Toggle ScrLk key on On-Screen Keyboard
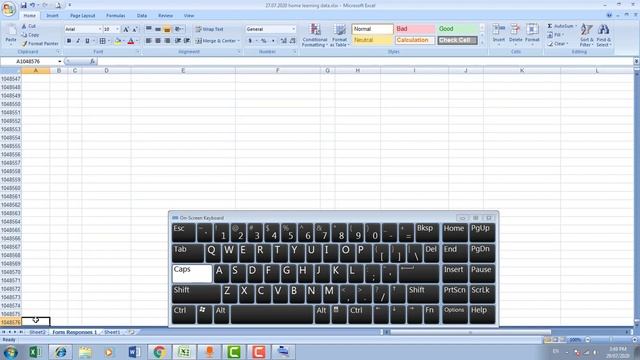This screenshot has width=640, height=360. (482, 294)
